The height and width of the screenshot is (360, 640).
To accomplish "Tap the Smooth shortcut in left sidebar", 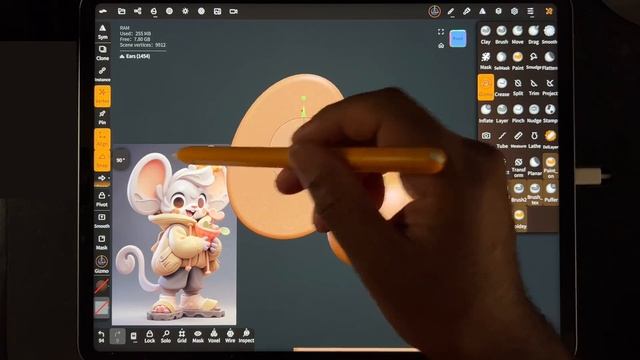I will pyautogui.click(x=102, y=220).
